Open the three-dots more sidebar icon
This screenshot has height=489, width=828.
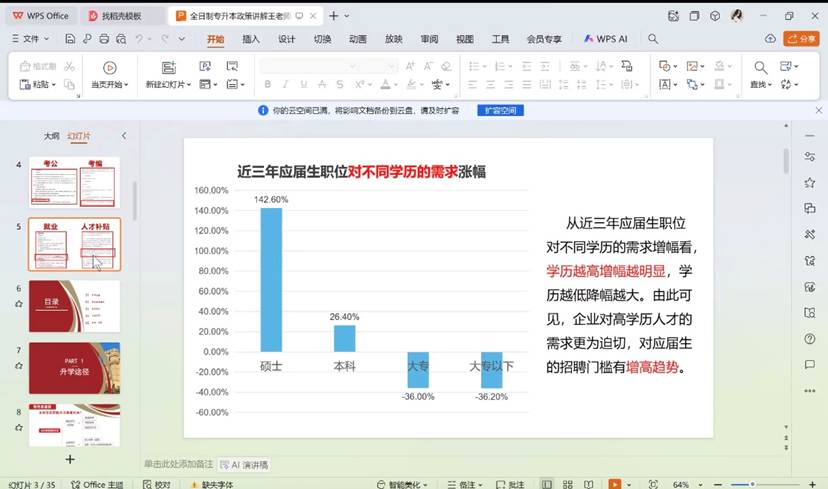(x=810, y=391)
